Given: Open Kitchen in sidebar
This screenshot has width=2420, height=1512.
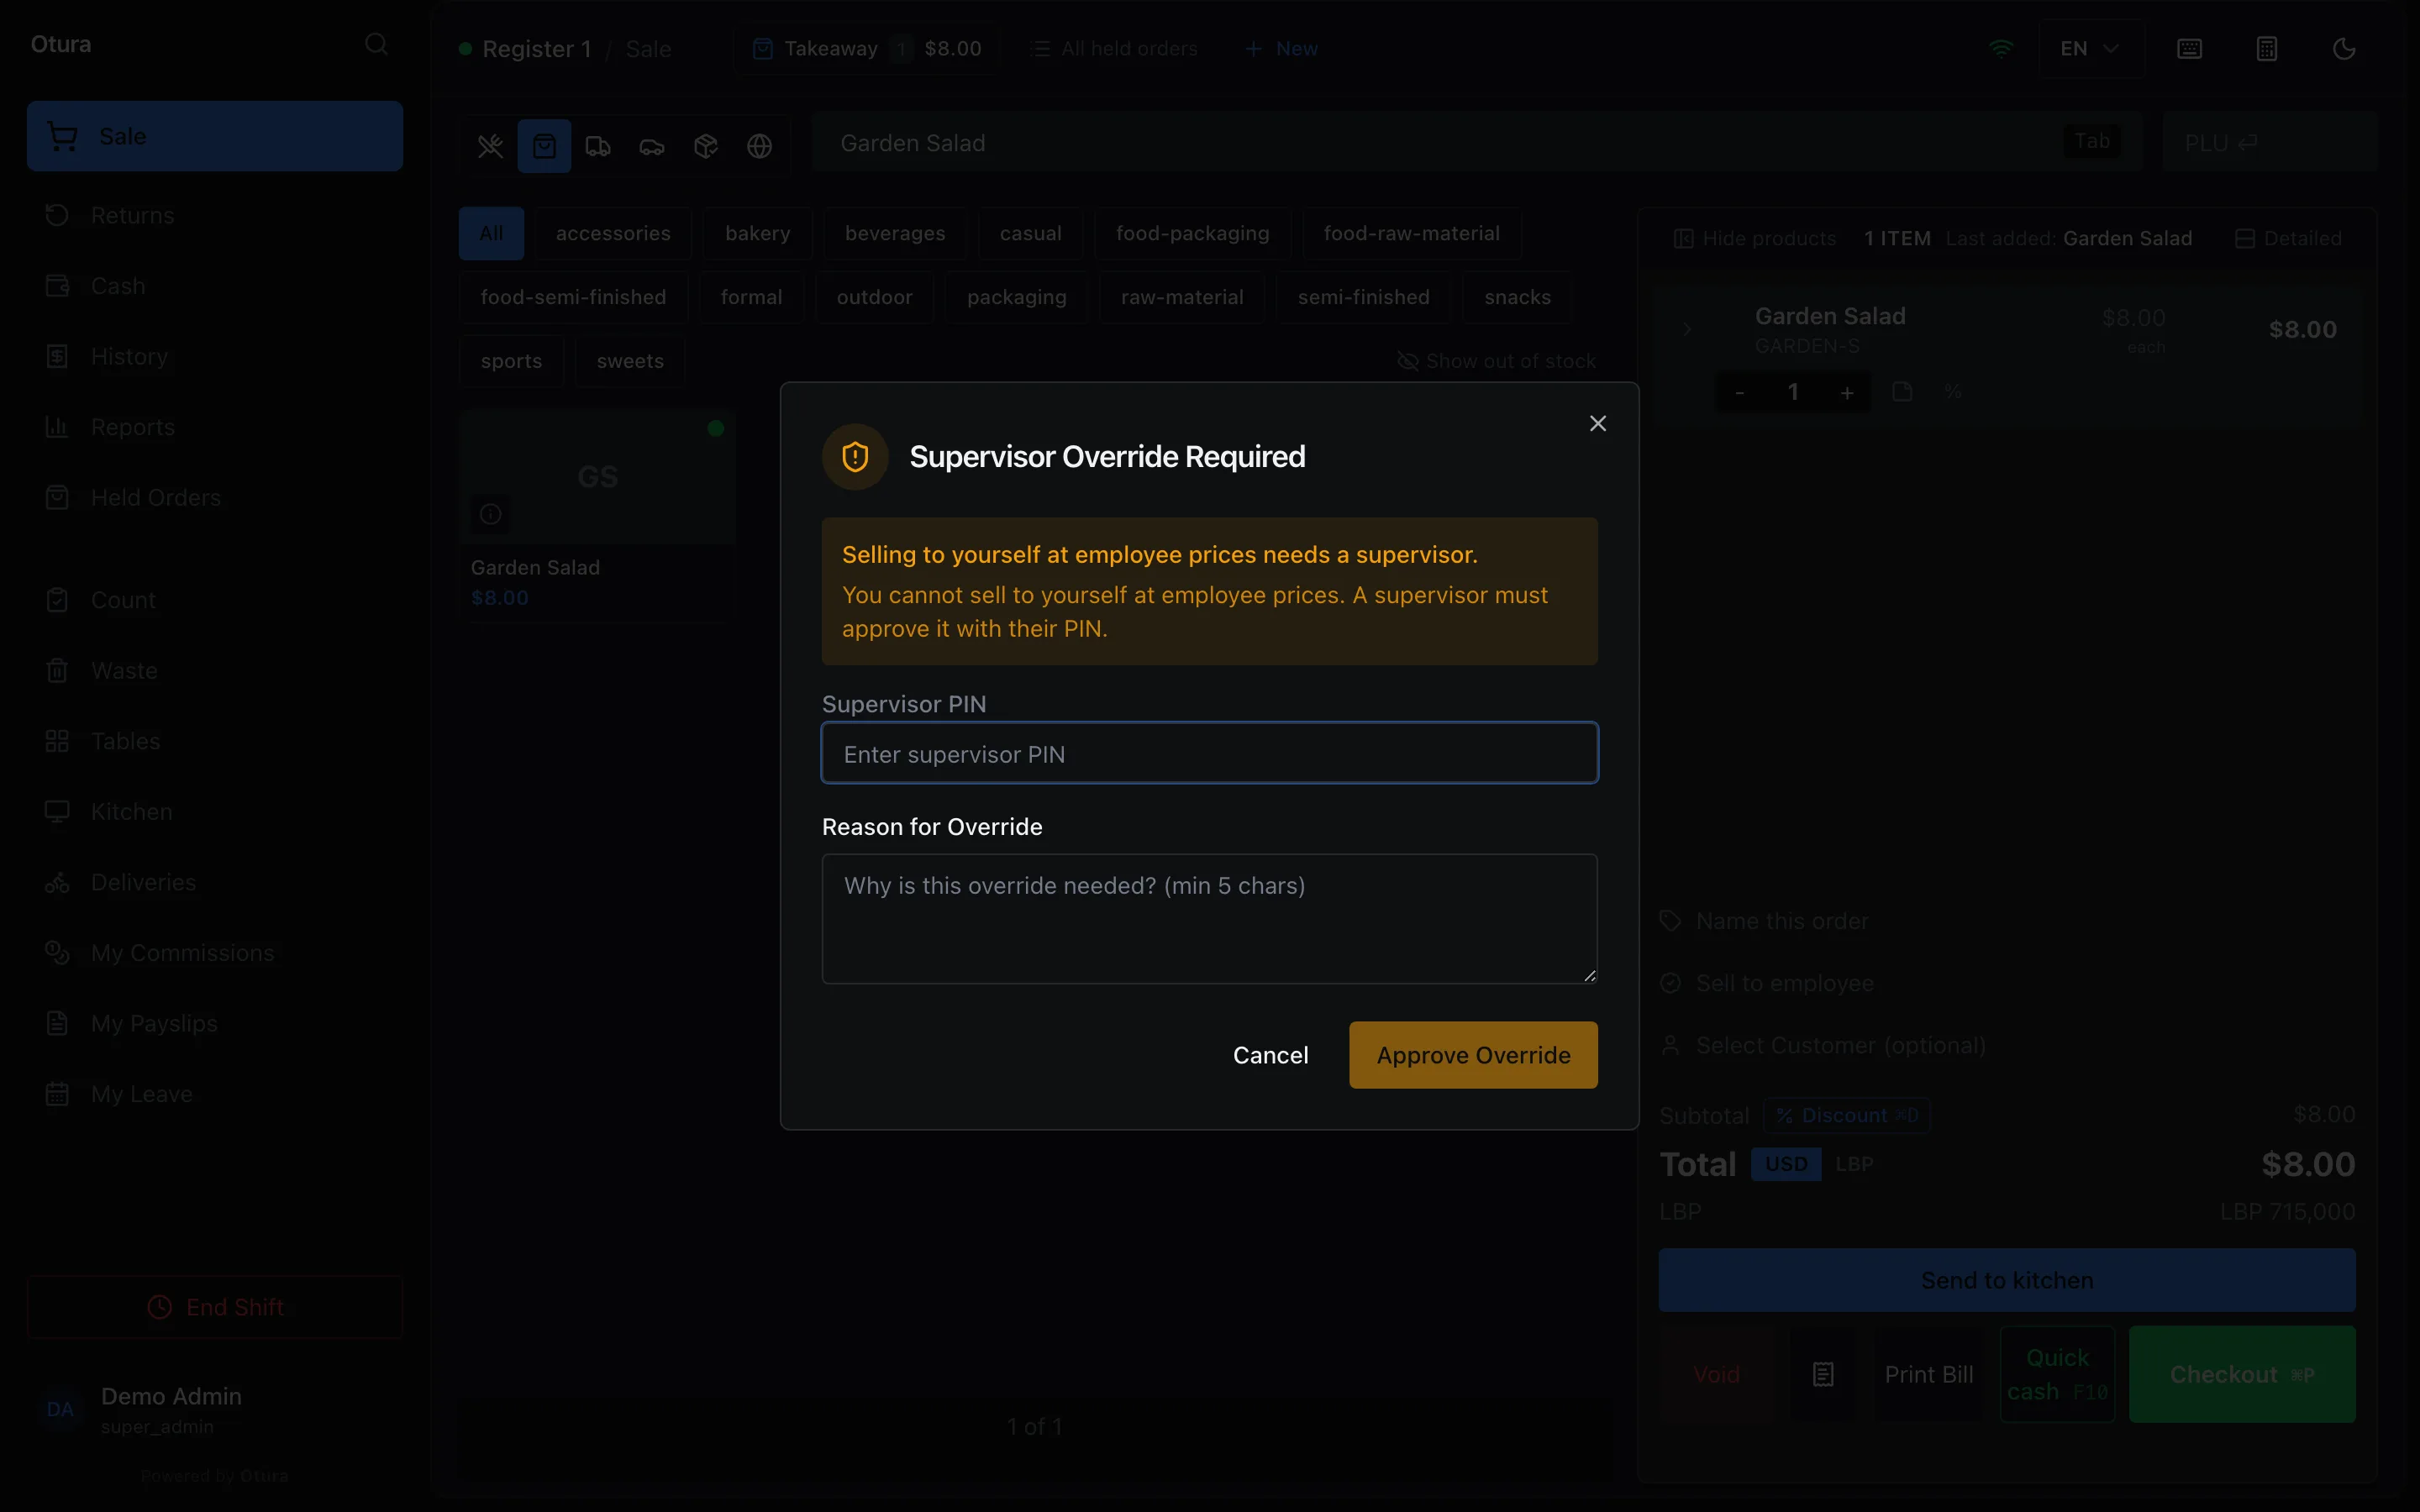Looking at the screenshot, I should [215, 812].
